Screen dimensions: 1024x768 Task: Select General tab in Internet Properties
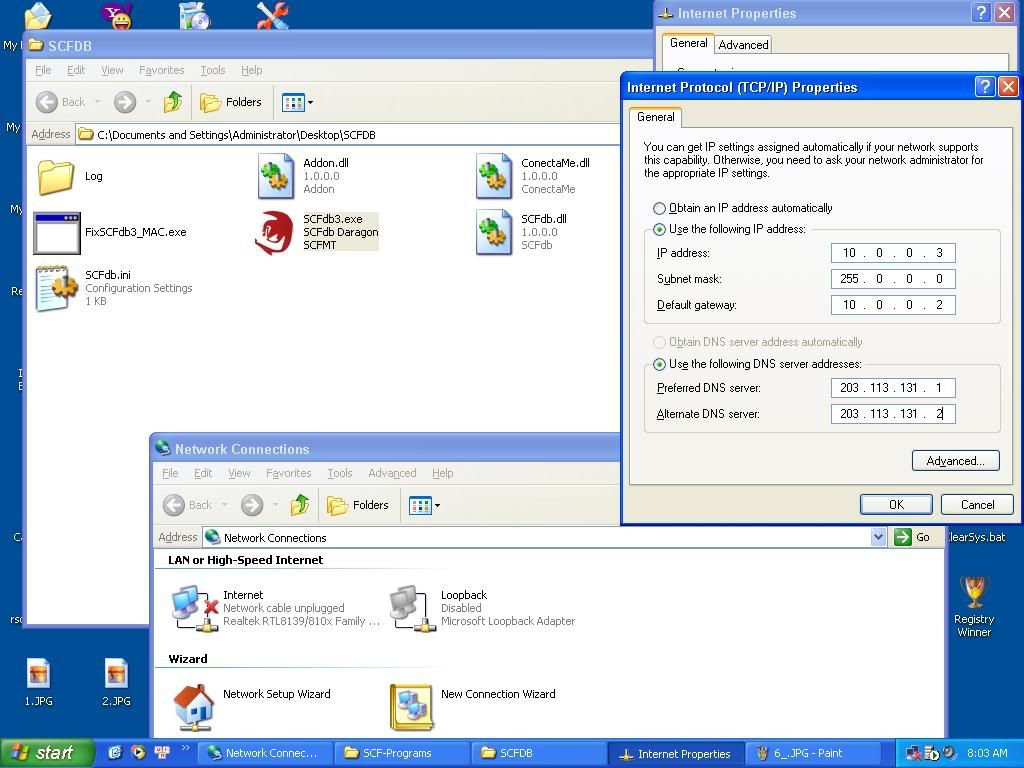[x=688, y=43]
